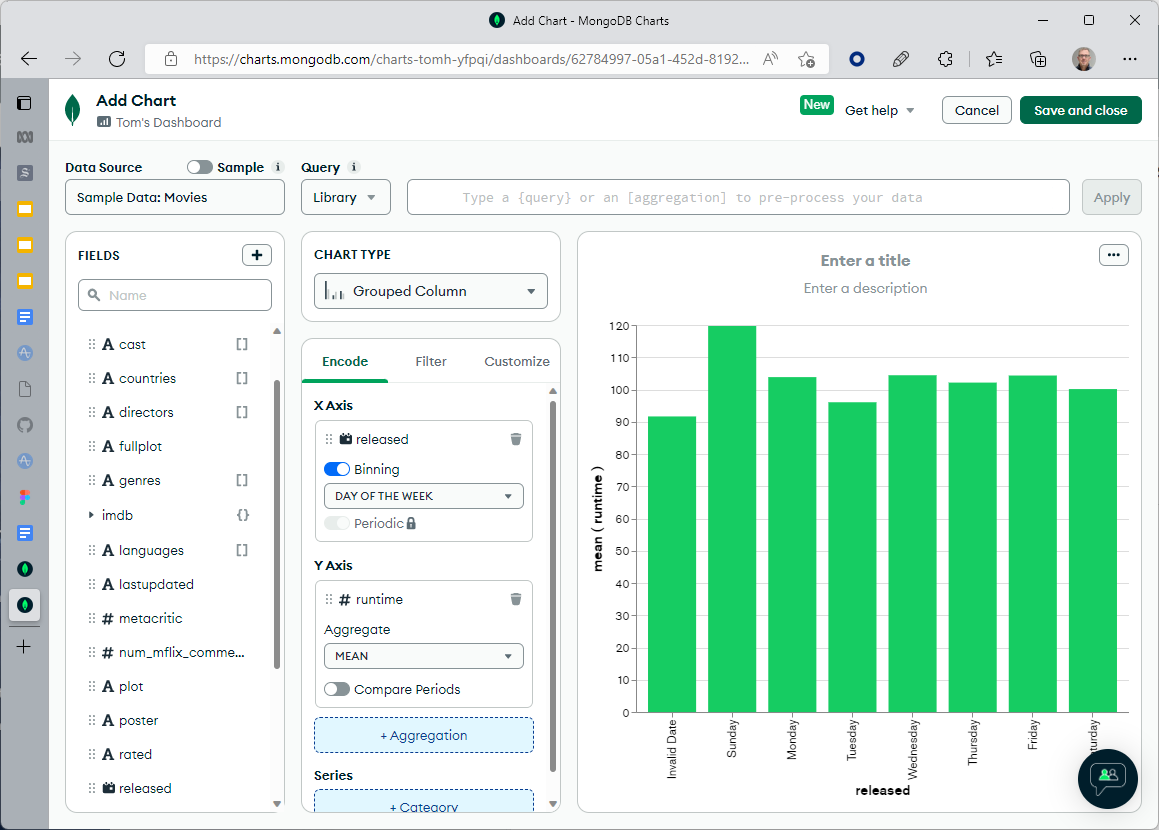Expand the imdb field tree item
Viewport: 1159px width, 830px height.
92,515
